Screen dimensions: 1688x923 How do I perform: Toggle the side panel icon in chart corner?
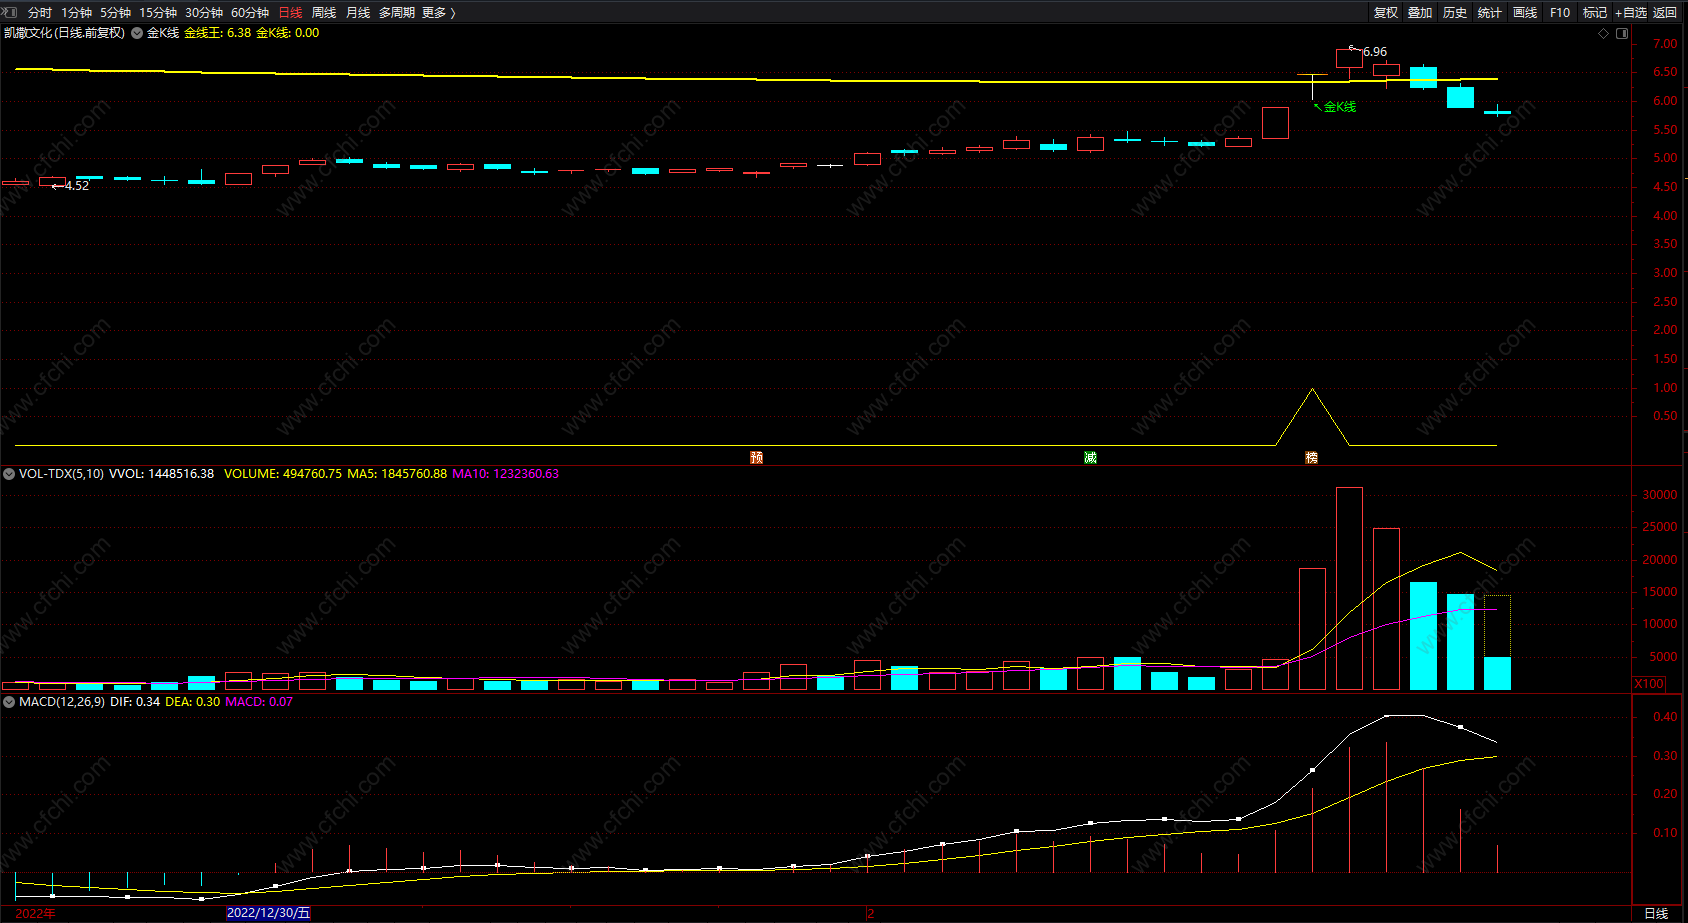point(1622,33)
